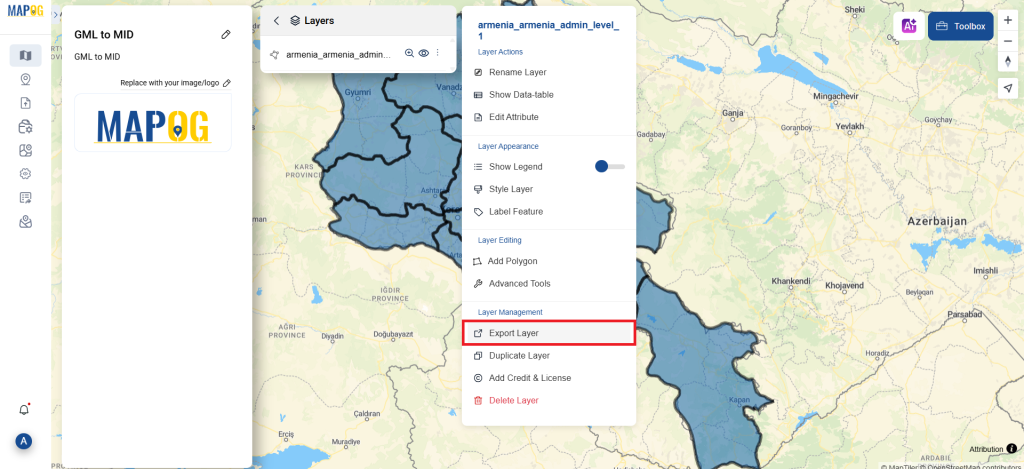Viewport: 1024px width, 469px height.
Task: Open notifications bell in left sidebar
Action: (x=24, y=410)
